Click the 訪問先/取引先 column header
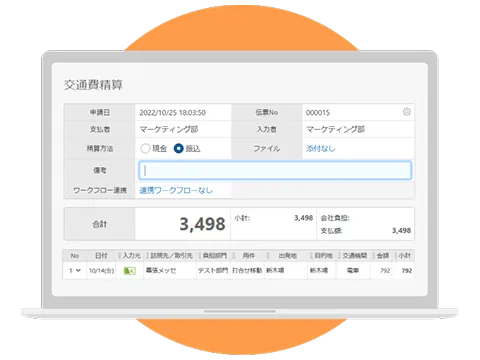480x360 pixels. (171, 256)
